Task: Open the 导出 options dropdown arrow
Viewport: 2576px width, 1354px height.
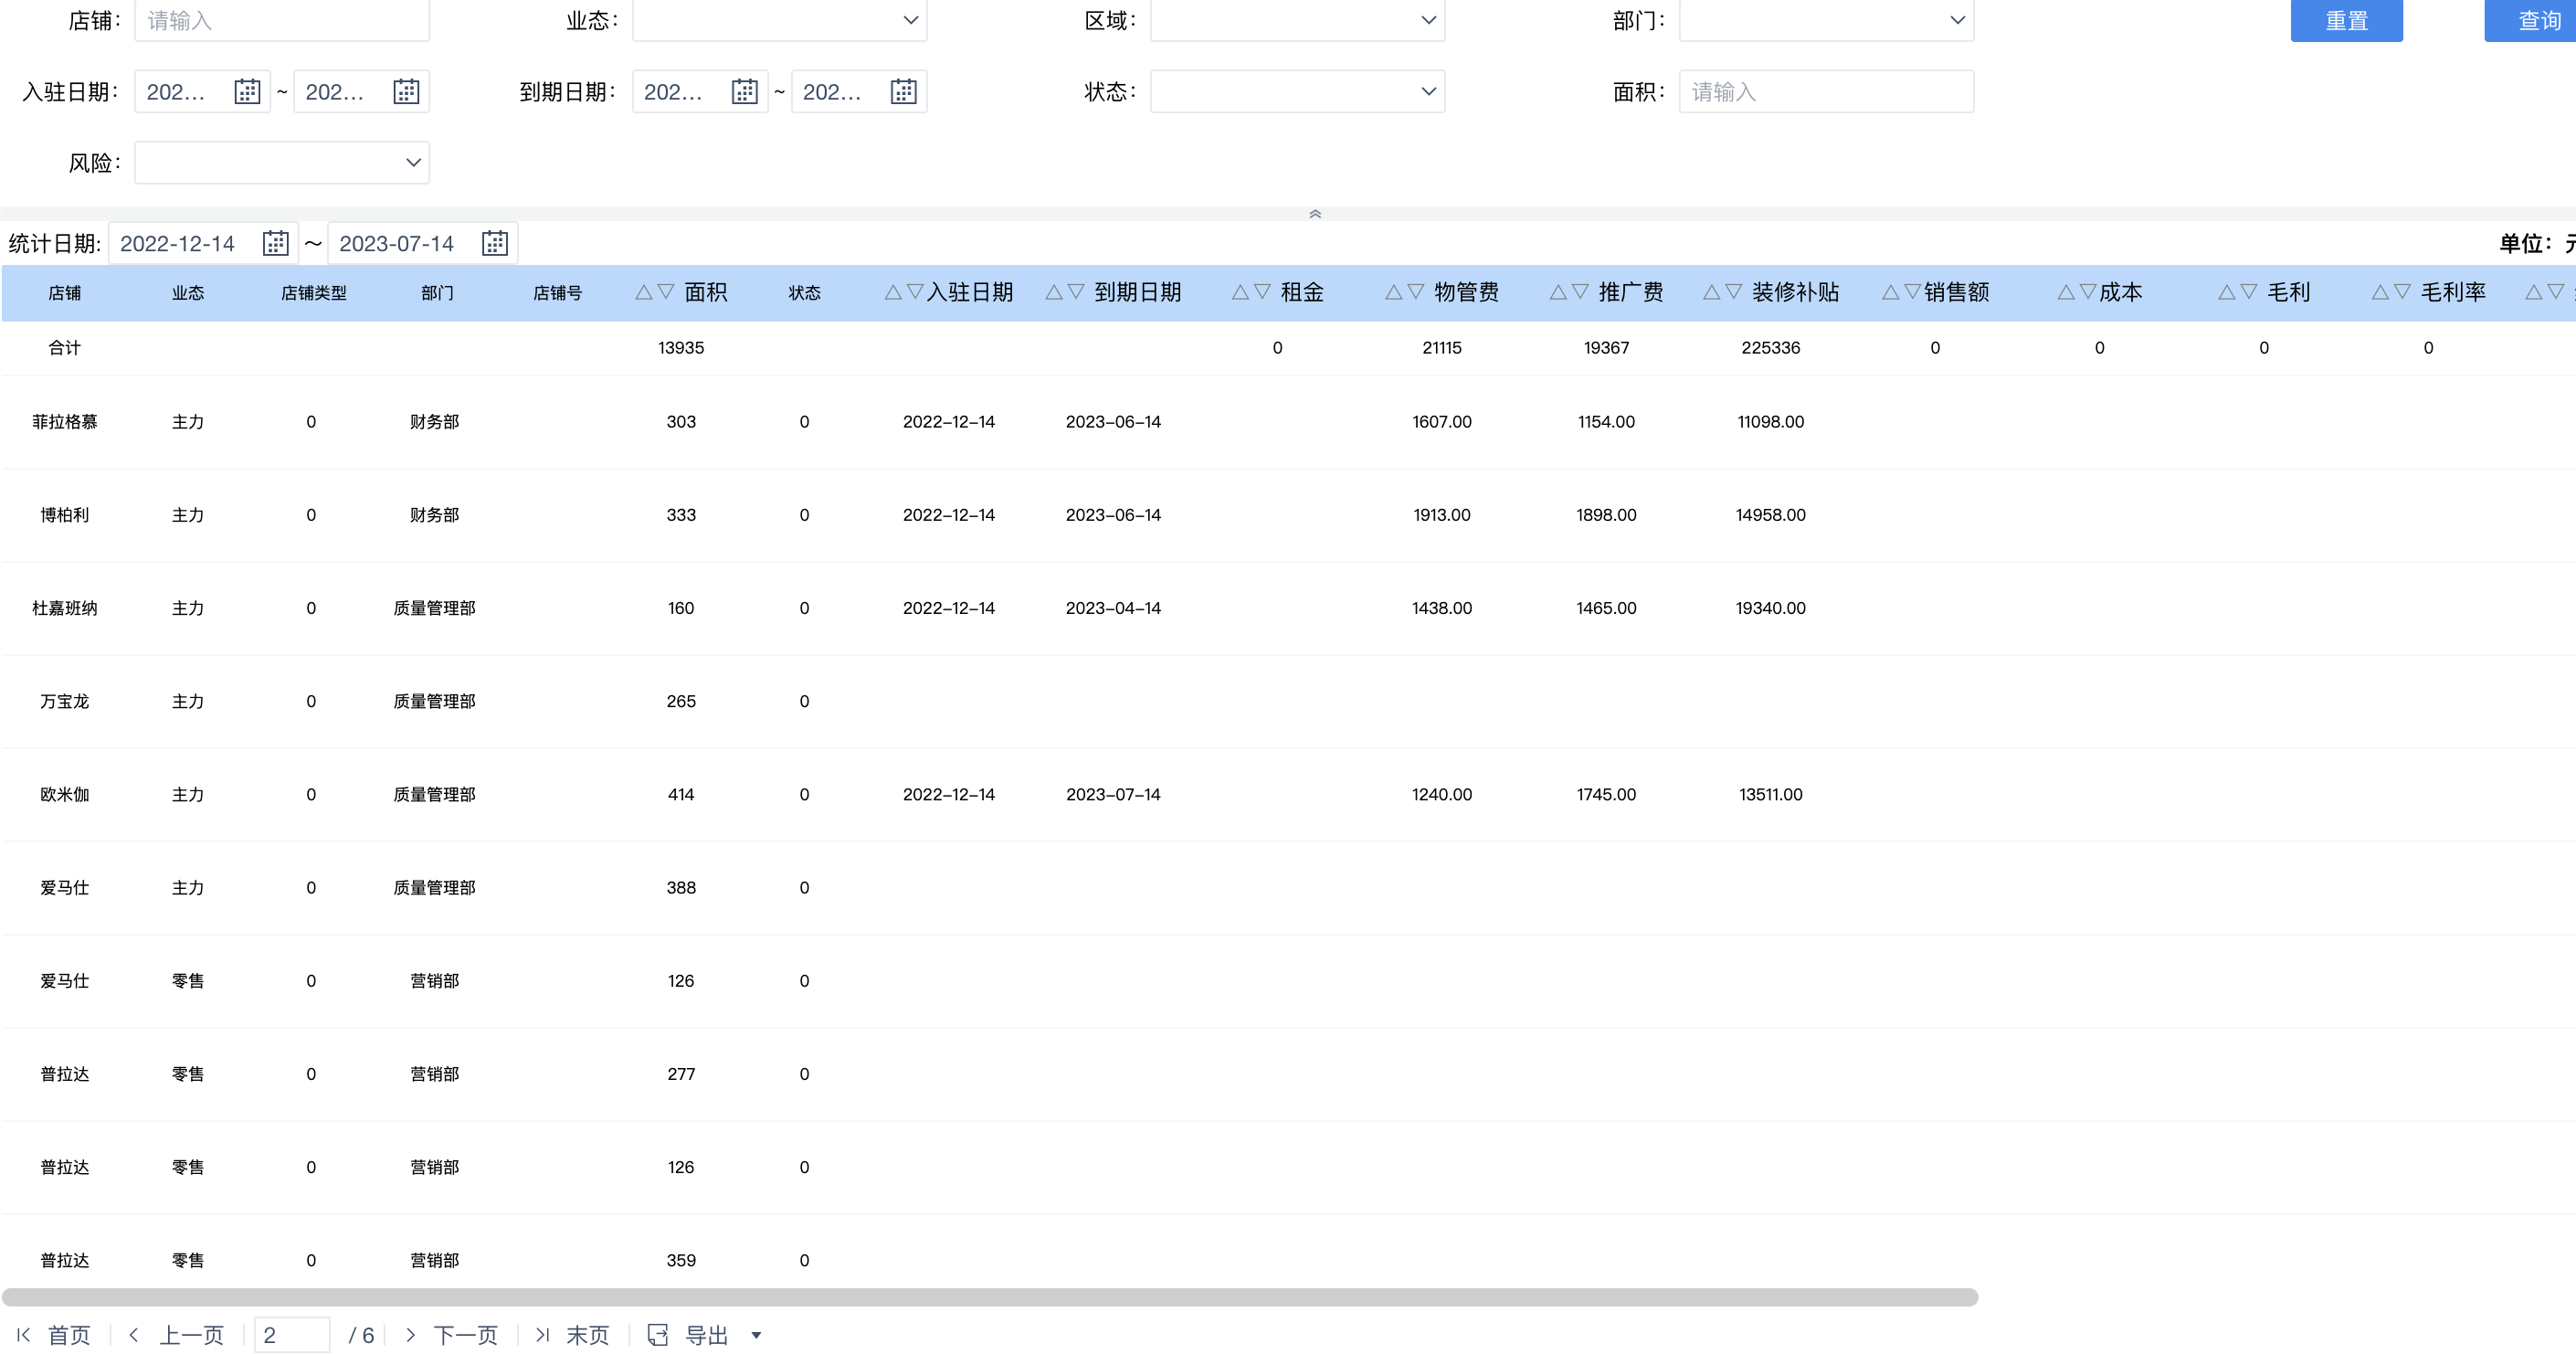Action: click(x=756, y=1335)
